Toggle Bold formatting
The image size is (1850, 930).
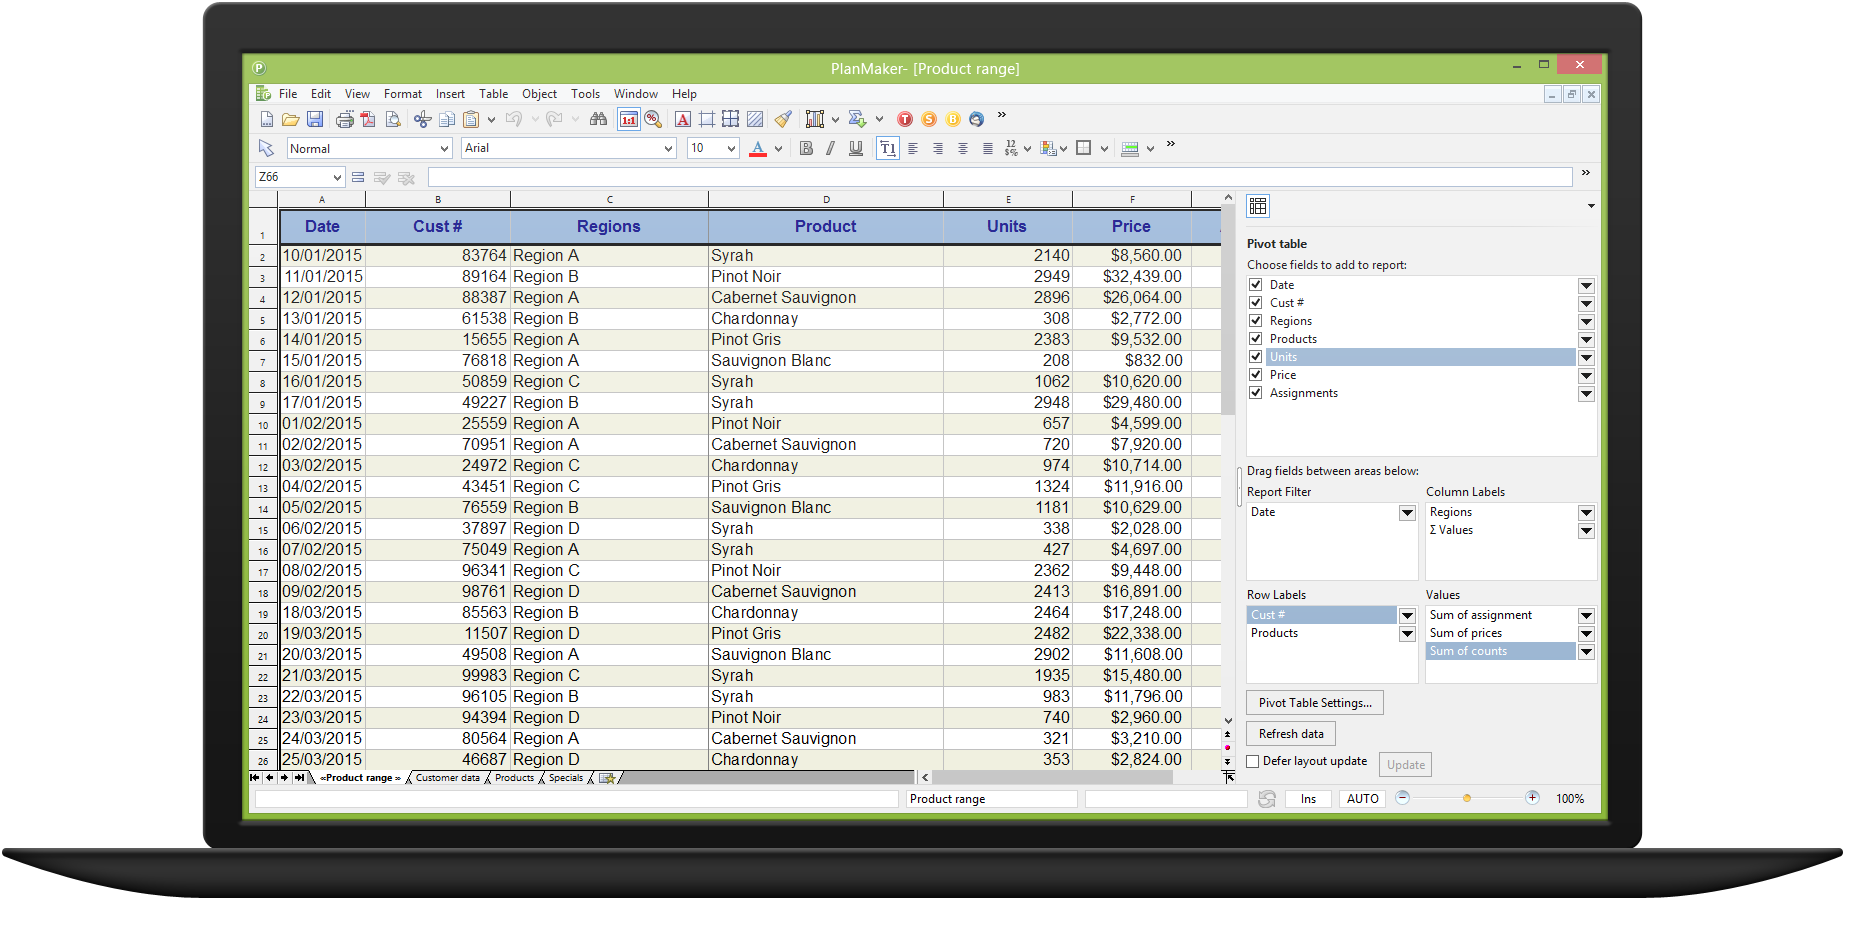(x=806, y=148)
